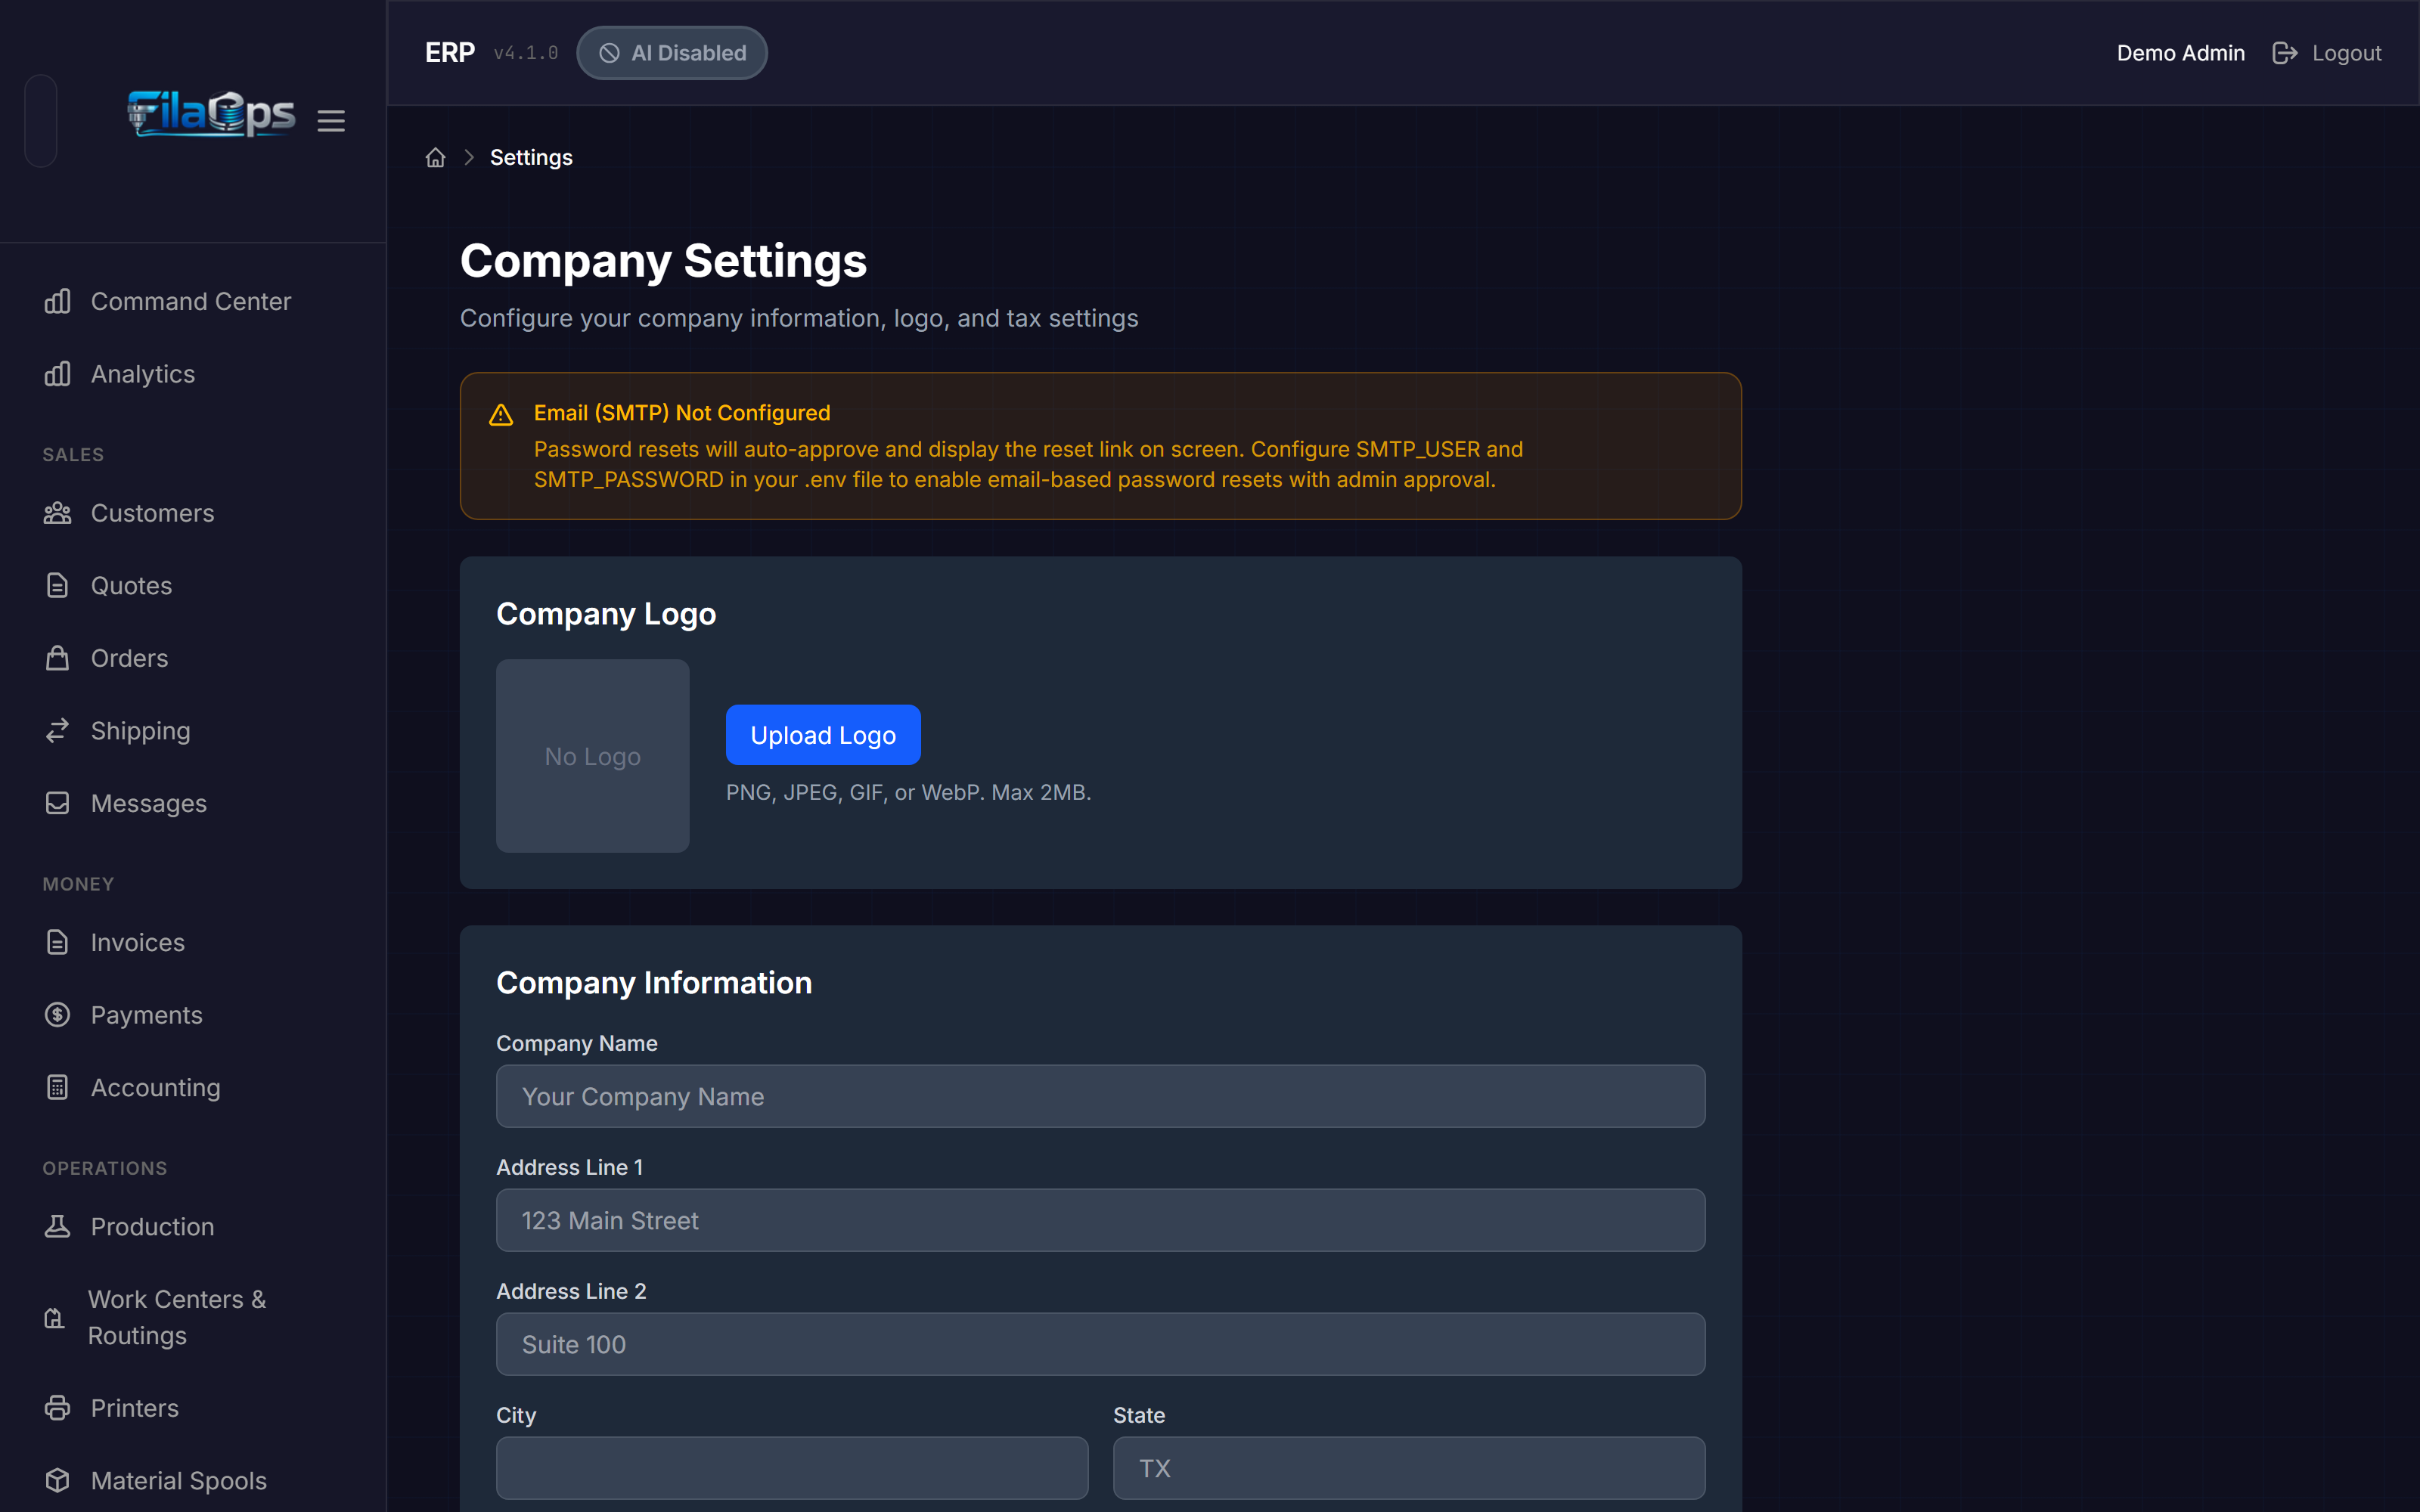The image size is (2420, 1512).
Task: Click the Accounting calculator icon
Action: coord(57,1087)
